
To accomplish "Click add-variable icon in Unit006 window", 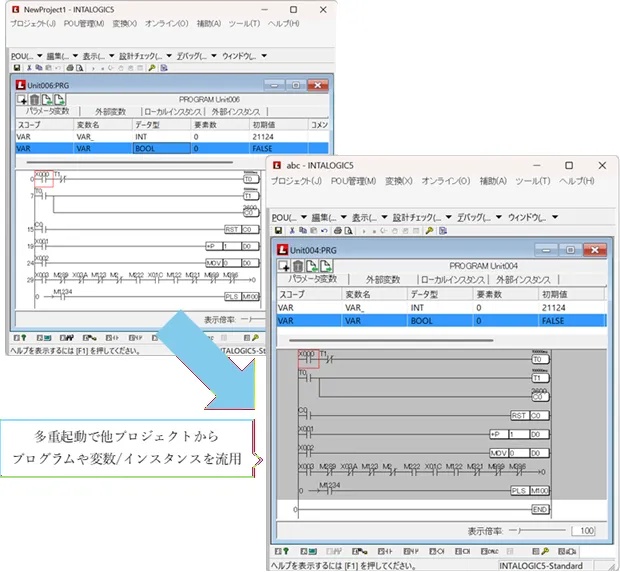I will [22, 99].
